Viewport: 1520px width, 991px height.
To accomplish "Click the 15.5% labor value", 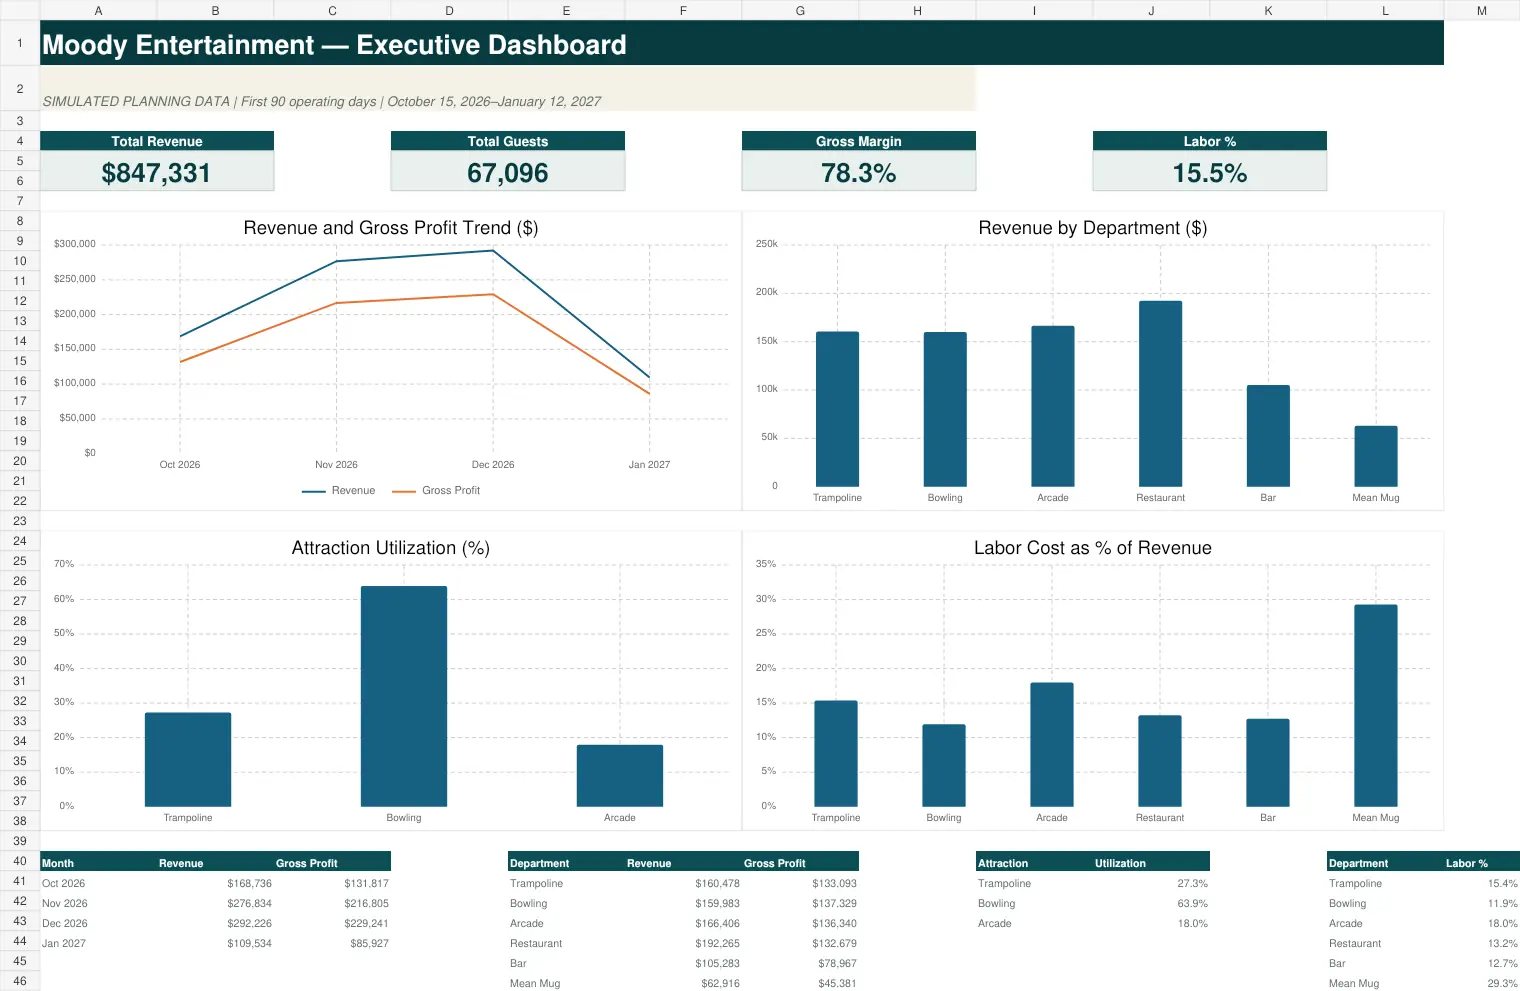I will 1210,172.
